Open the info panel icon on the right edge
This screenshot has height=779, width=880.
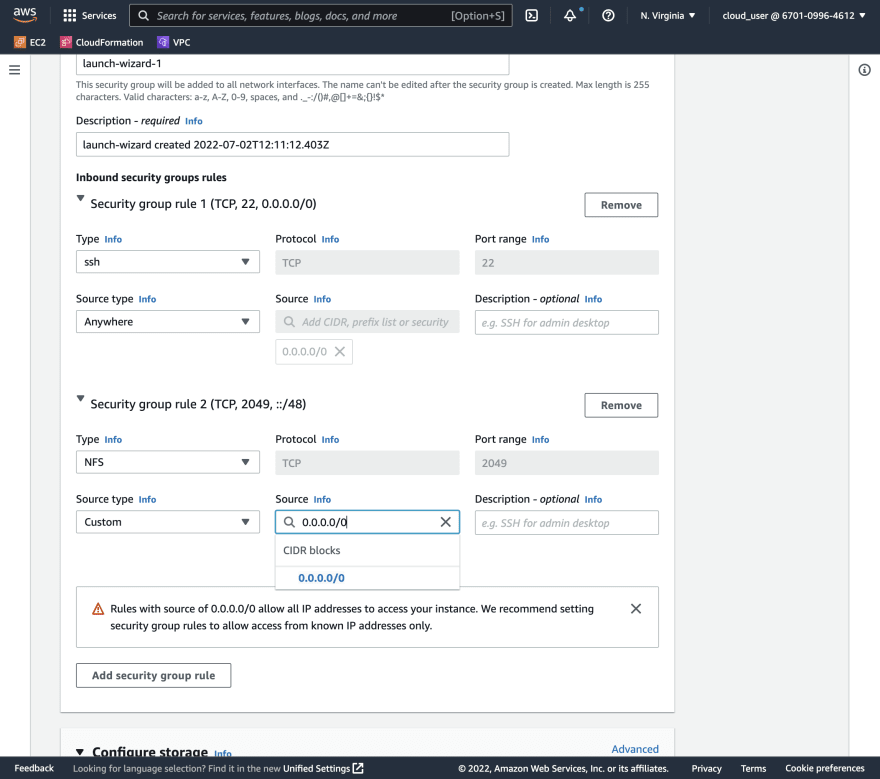point(864,70)
